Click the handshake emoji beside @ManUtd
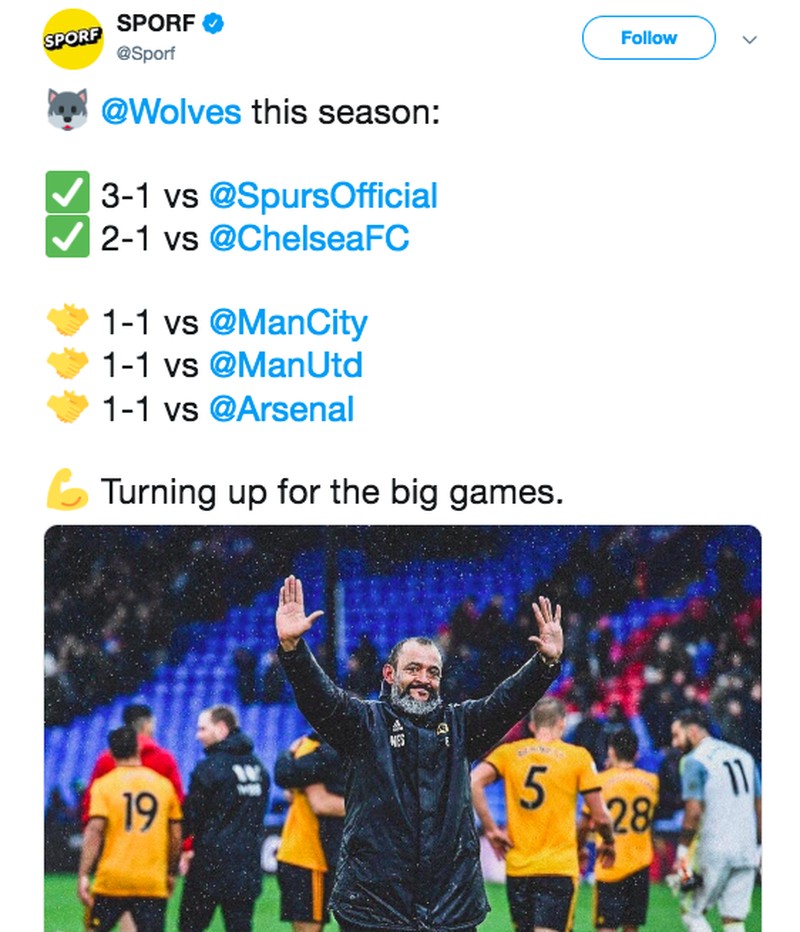 click(68, 365)
